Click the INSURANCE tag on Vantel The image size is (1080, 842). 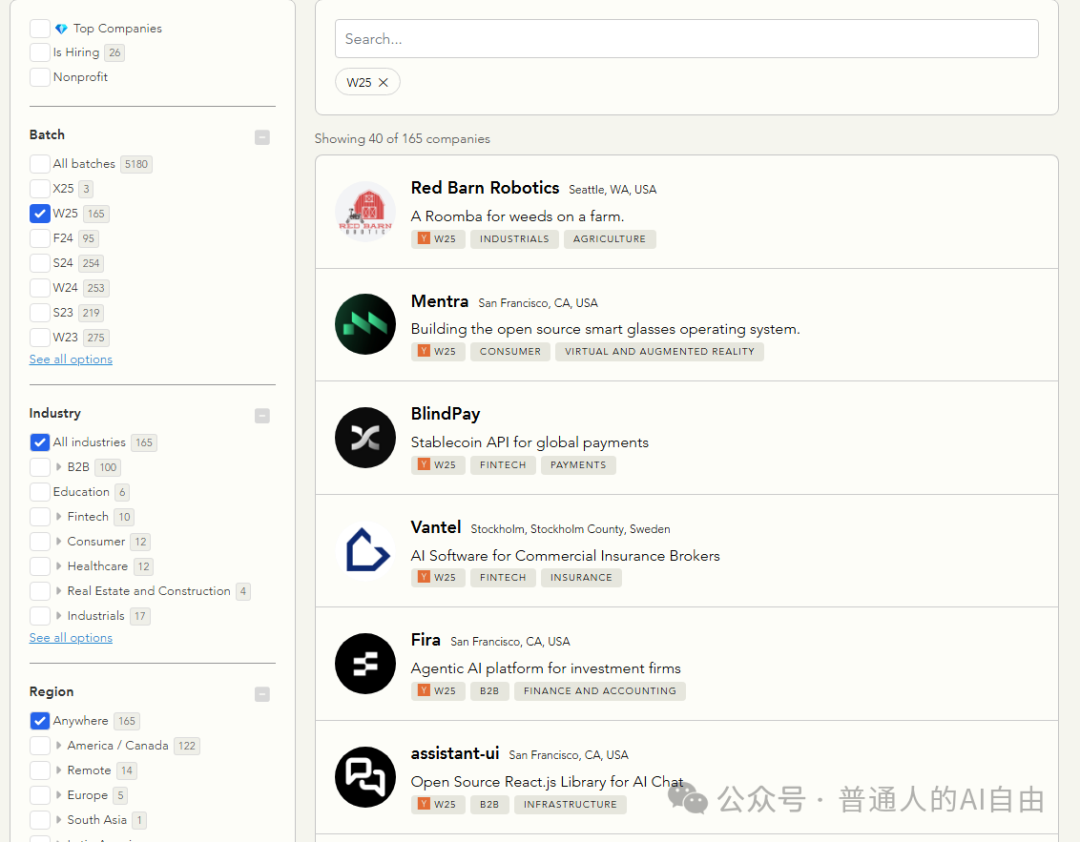tap(581, 578)
